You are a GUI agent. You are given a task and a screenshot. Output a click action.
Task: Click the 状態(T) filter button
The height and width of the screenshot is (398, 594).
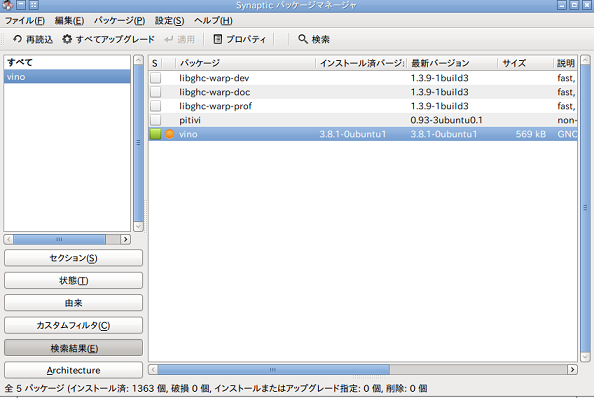(73, 281)
